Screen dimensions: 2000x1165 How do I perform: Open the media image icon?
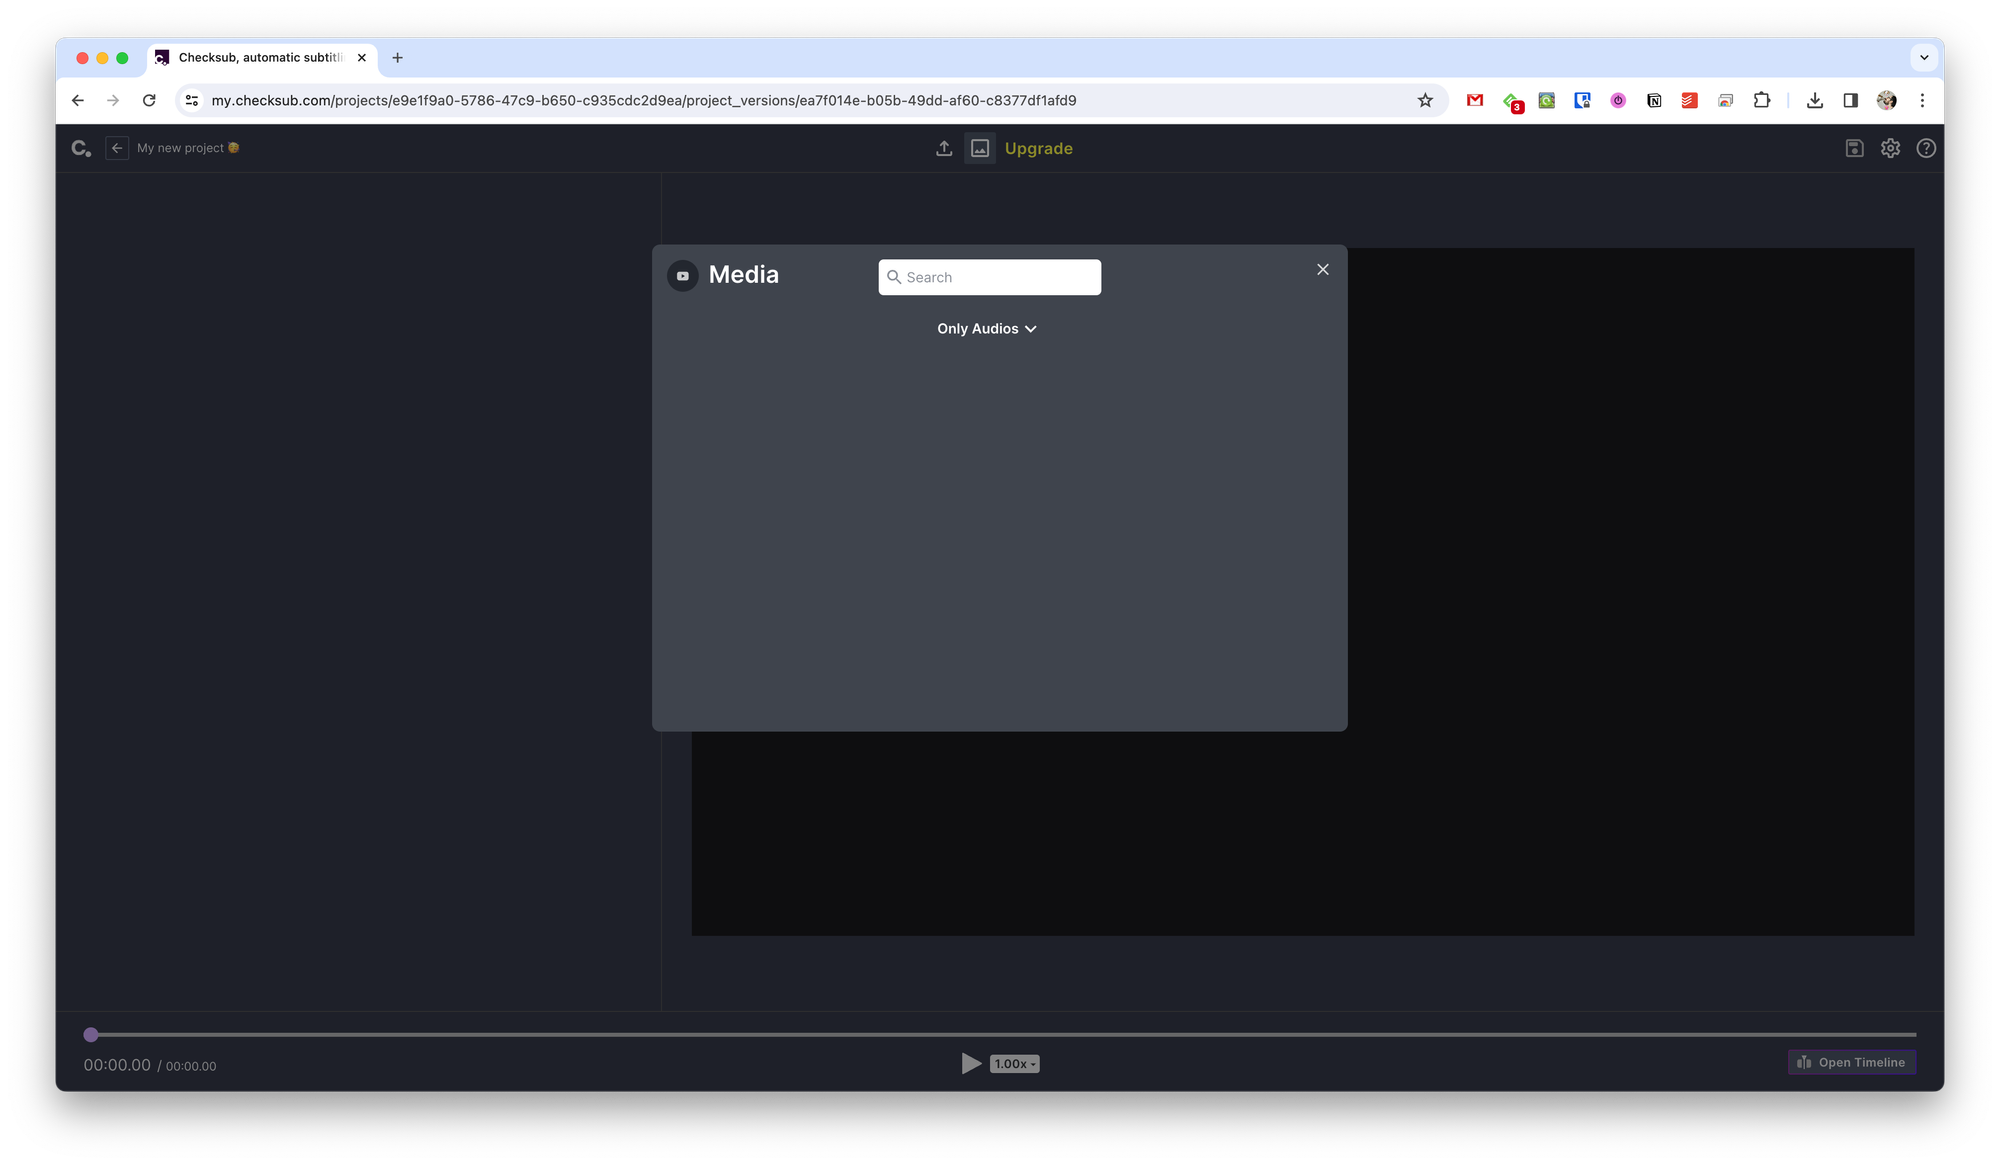(x=980, y=148)
